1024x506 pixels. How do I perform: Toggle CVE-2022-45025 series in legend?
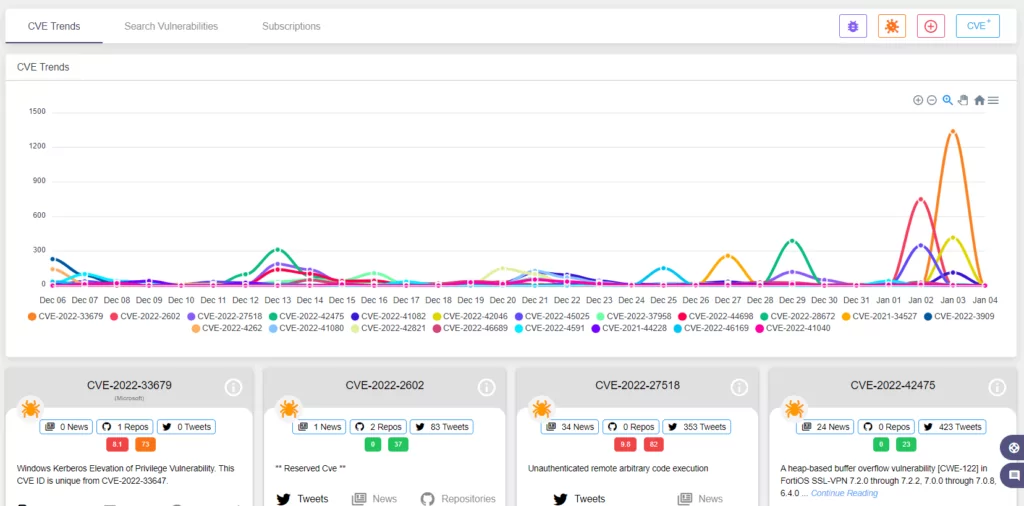tap(552, 316)
